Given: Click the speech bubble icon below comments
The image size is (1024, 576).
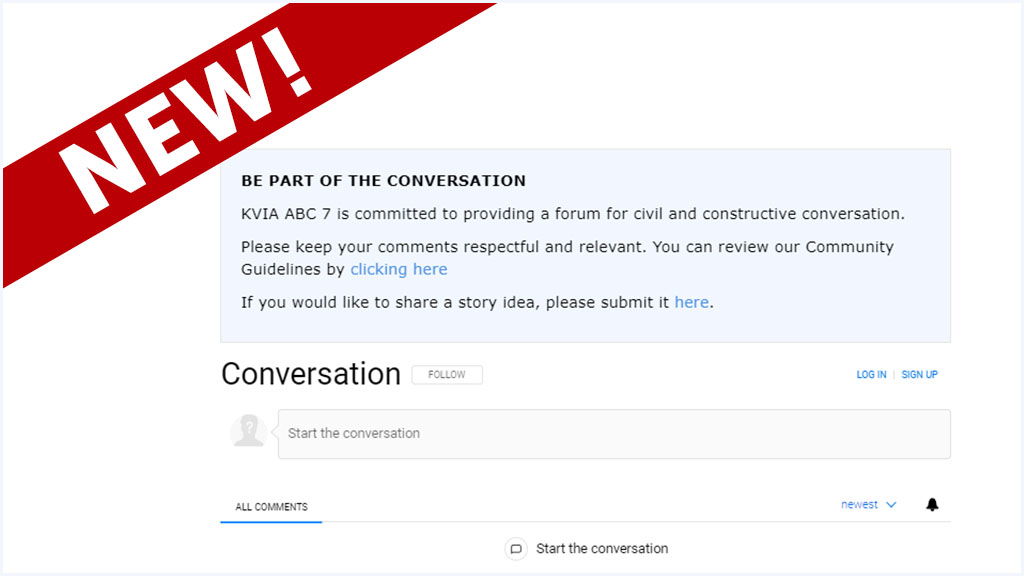Looking at the screenshot, I should [516, 549].
